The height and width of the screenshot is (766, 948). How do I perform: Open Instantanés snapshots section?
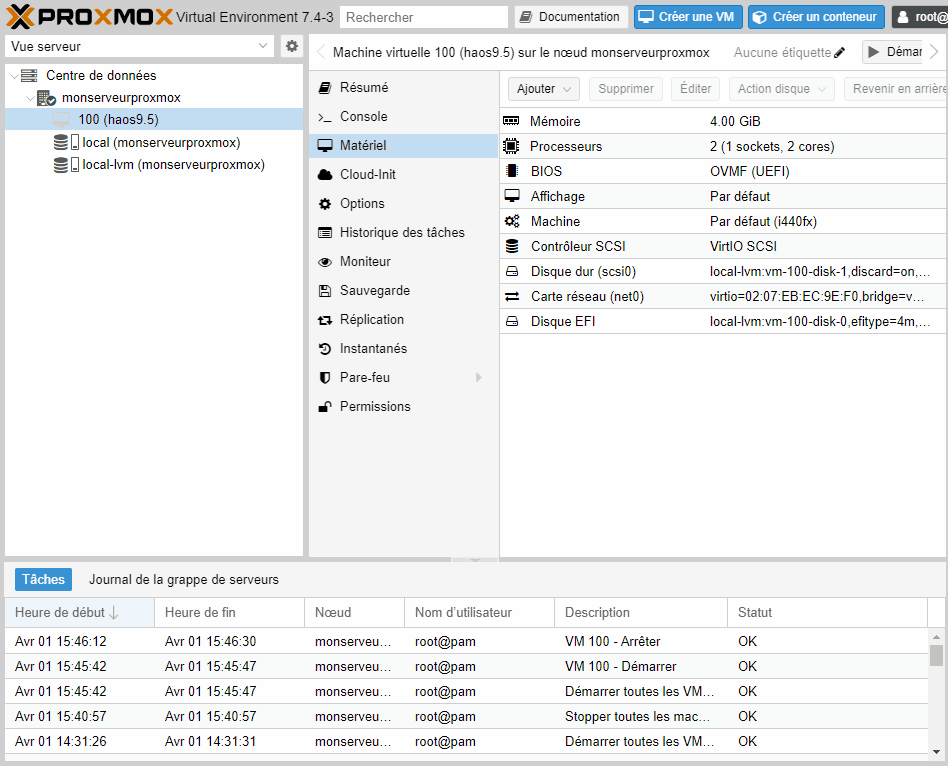point(373,349)
